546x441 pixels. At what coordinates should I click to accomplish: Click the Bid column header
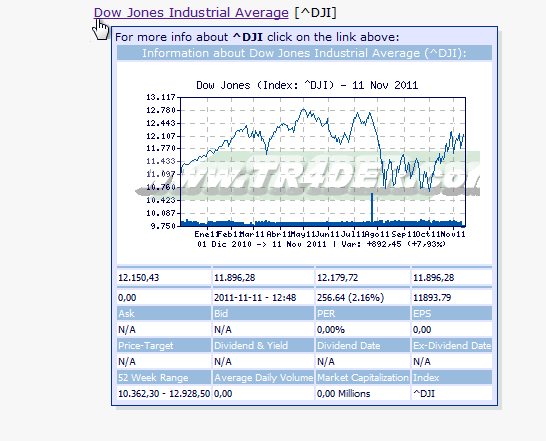tap(263, 314)
